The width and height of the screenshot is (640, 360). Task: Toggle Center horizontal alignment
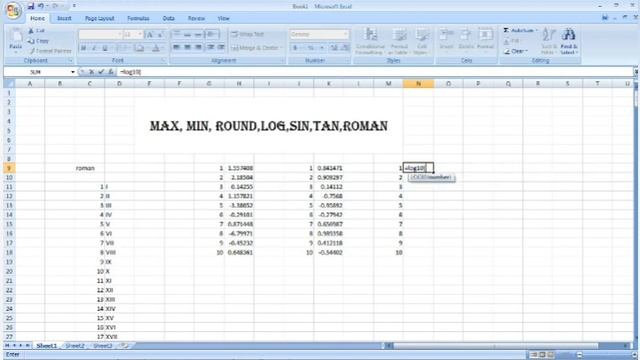(187, 48)
